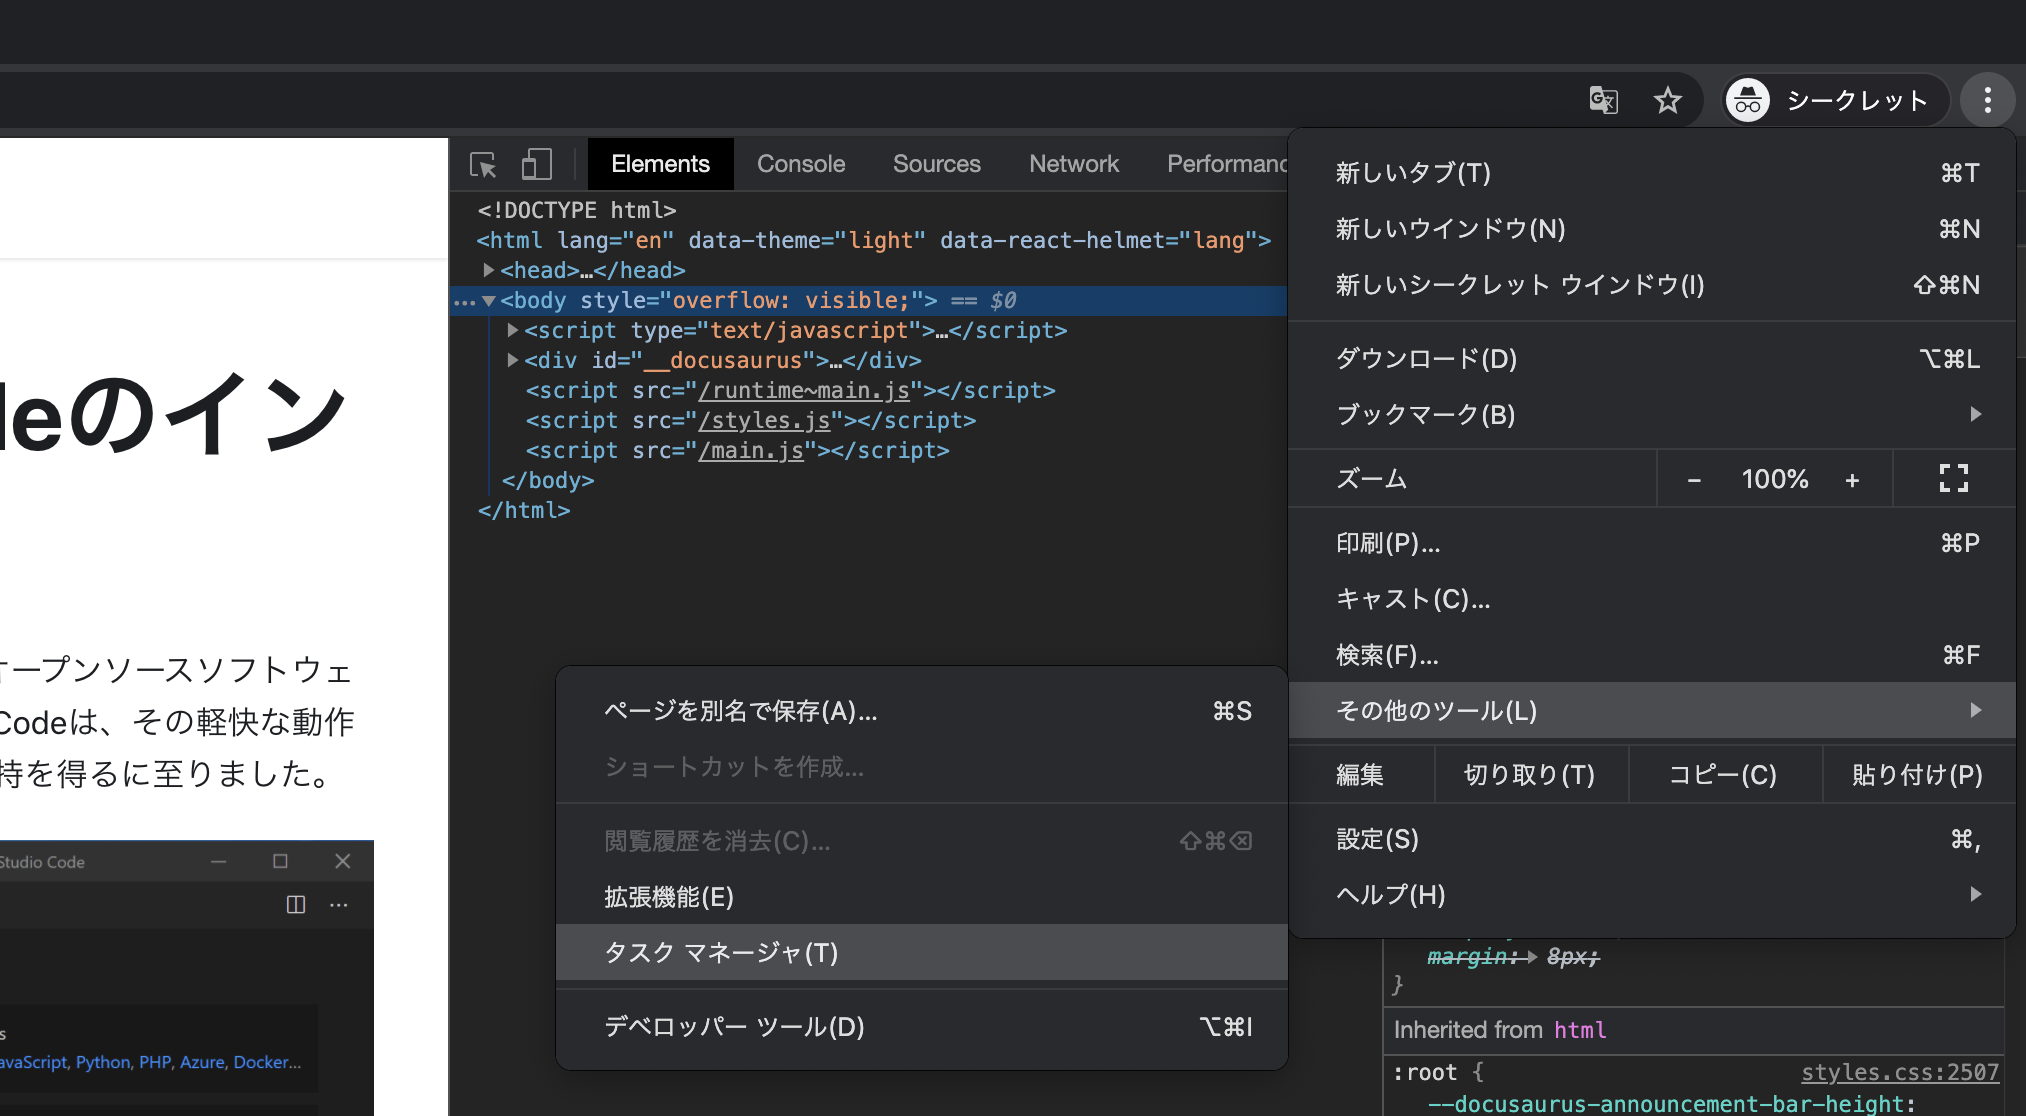
Task: Open the translate page icon in address bar
Action: (1602, 99)
